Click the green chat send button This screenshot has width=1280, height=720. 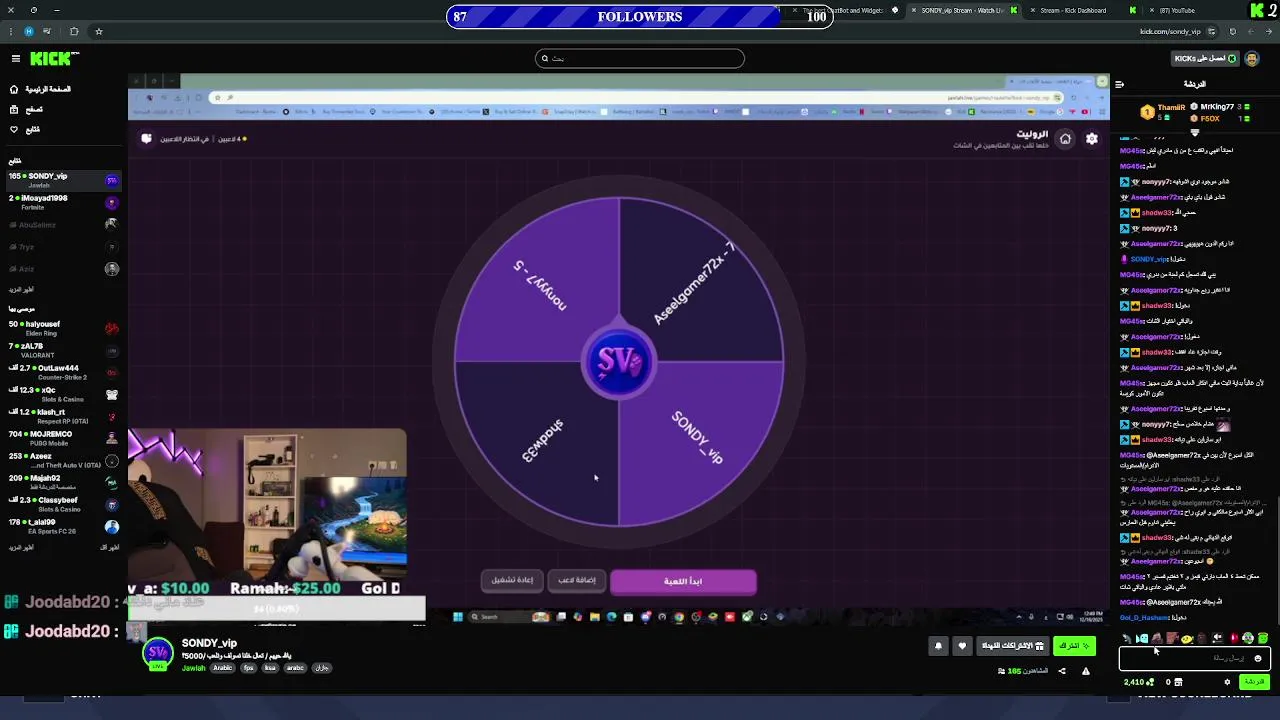[1254, 682]
